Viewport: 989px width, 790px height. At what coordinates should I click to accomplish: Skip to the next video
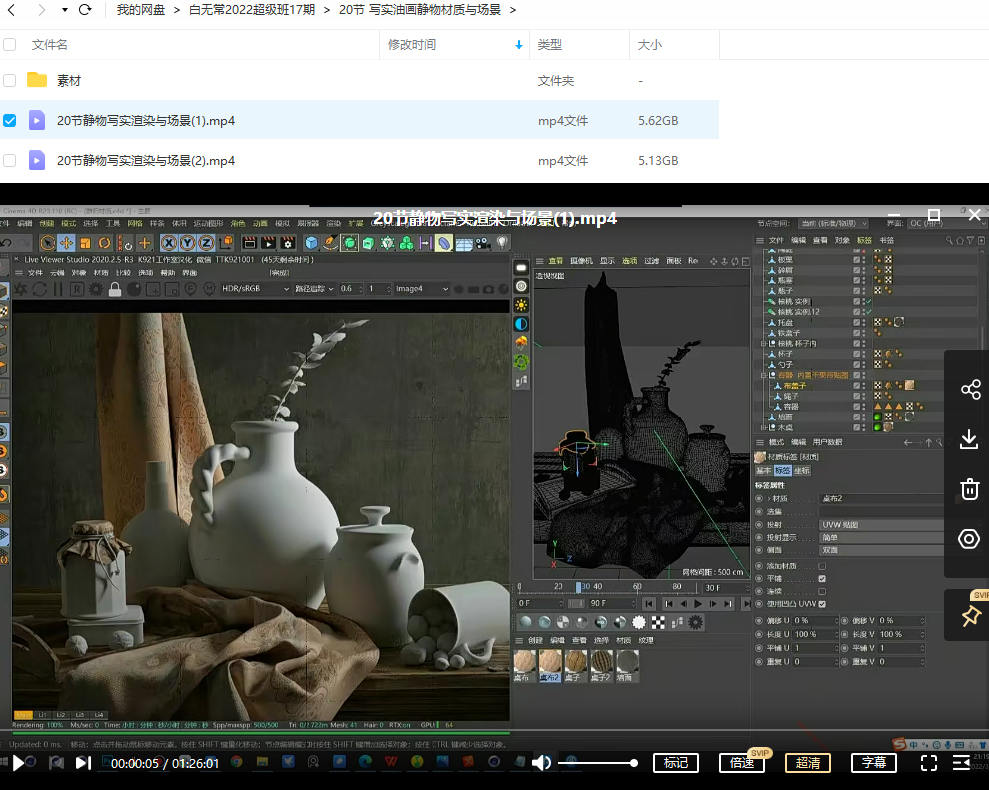83,763
